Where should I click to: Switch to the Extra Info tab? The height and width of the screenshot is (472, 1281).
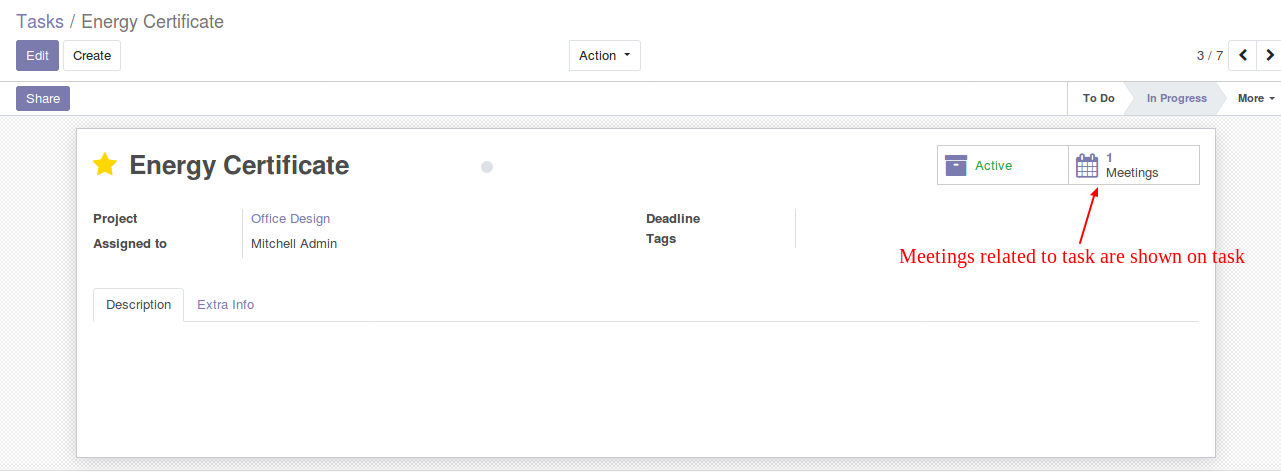225,305
